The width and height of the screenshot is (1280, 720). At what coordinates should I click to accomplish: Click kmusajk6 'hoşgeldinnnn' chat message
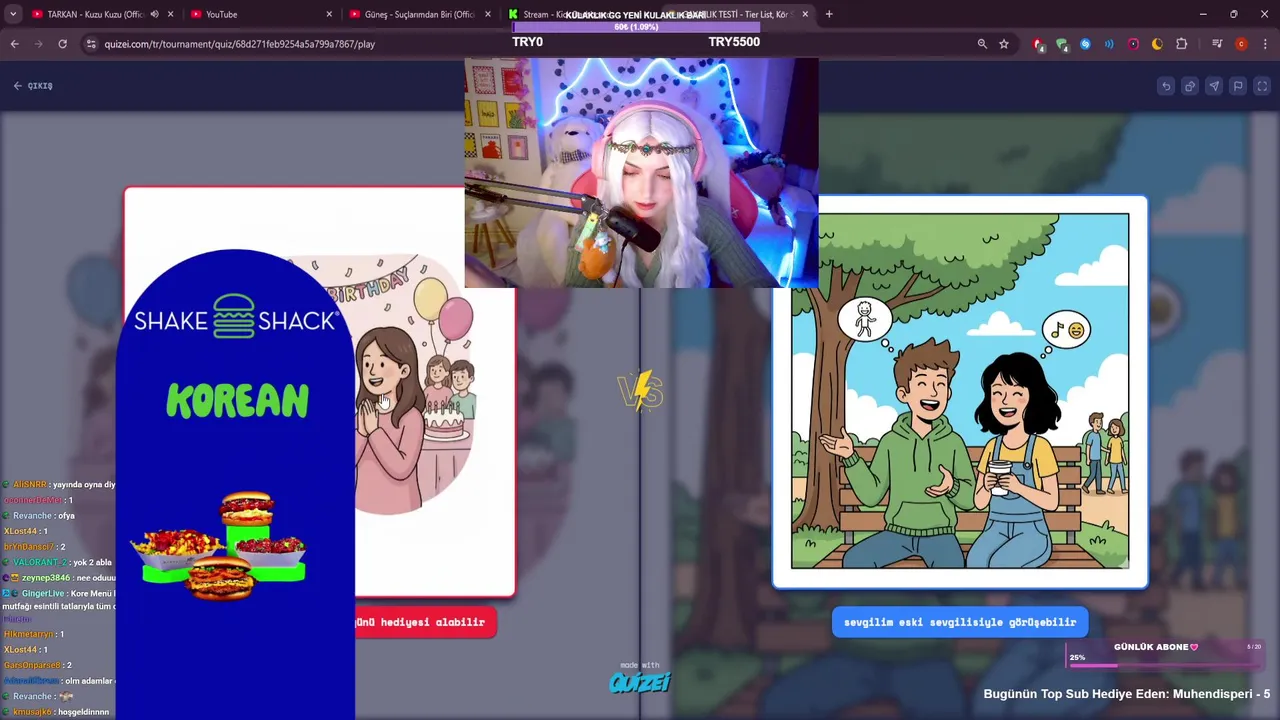tap(58, 712)
